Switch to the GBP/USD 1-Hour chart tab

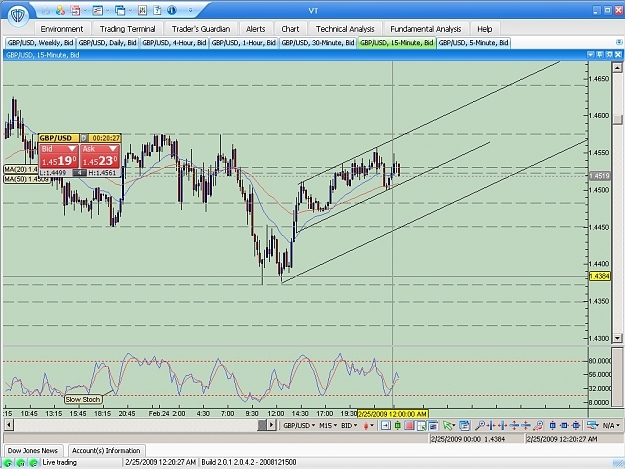(244, 43)
